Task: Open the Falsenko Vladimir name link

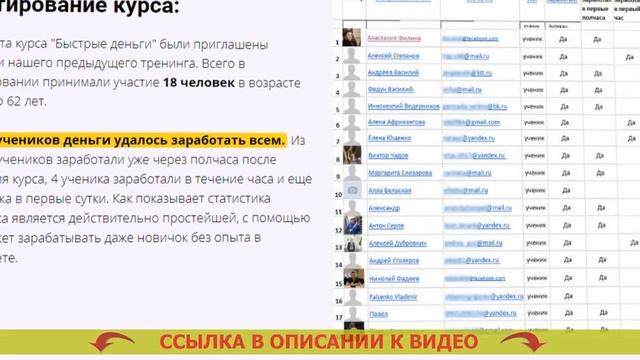Action: click(393, 297)
